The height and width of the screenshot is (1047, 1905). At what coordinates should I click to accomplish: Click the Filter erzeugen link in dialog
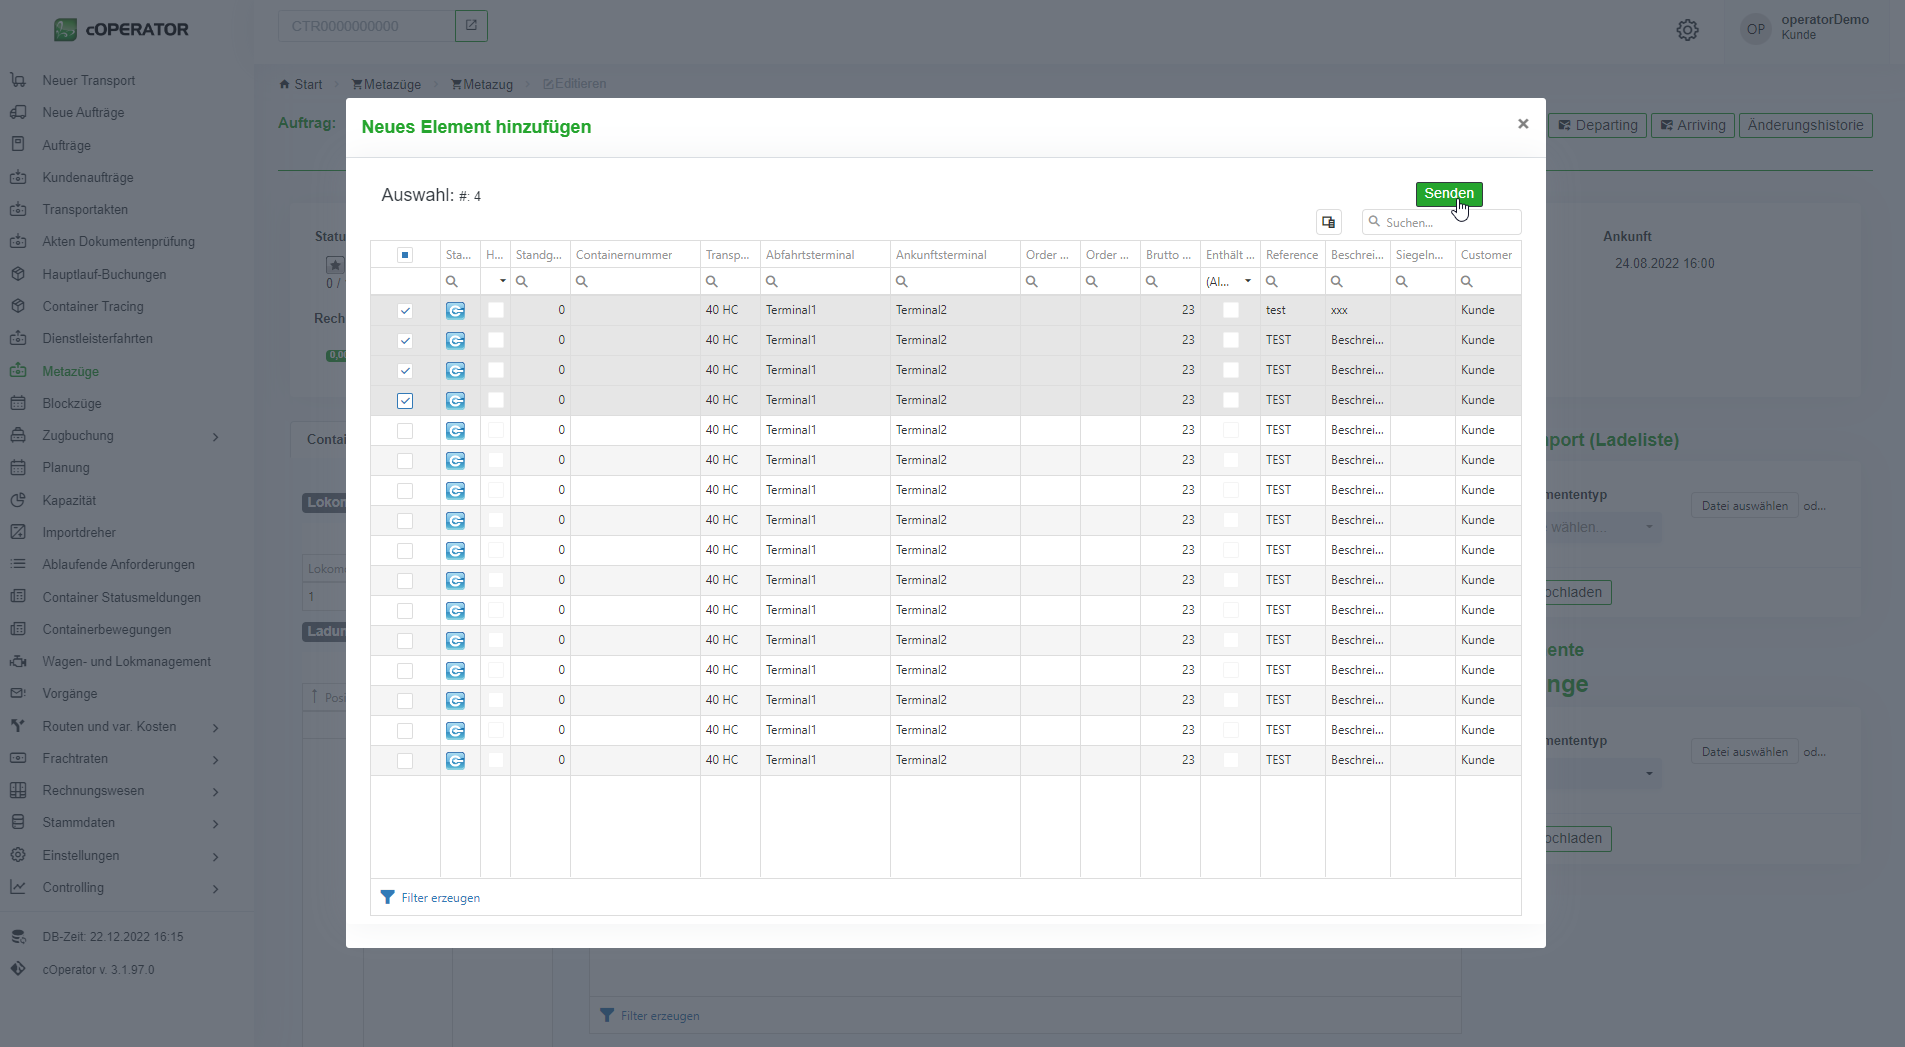[440, 898]
